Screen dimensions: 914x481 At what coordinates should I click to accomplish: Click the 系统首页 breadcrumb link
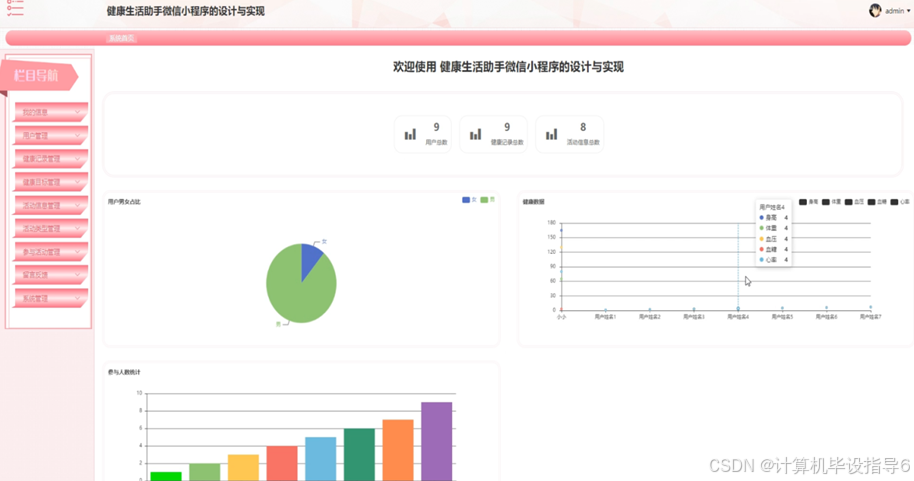pos(121,38)
